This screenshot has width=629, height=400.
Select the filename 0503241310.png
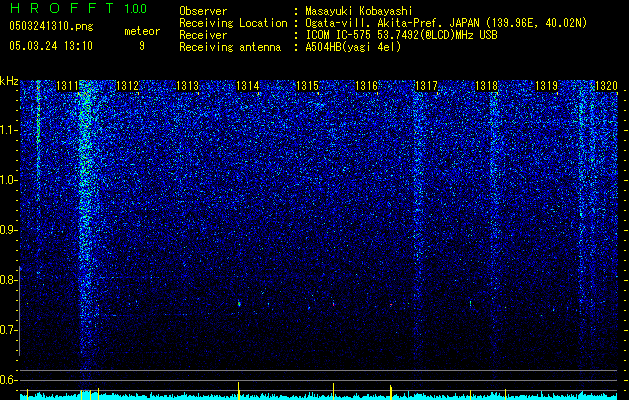tap(51, 26)
